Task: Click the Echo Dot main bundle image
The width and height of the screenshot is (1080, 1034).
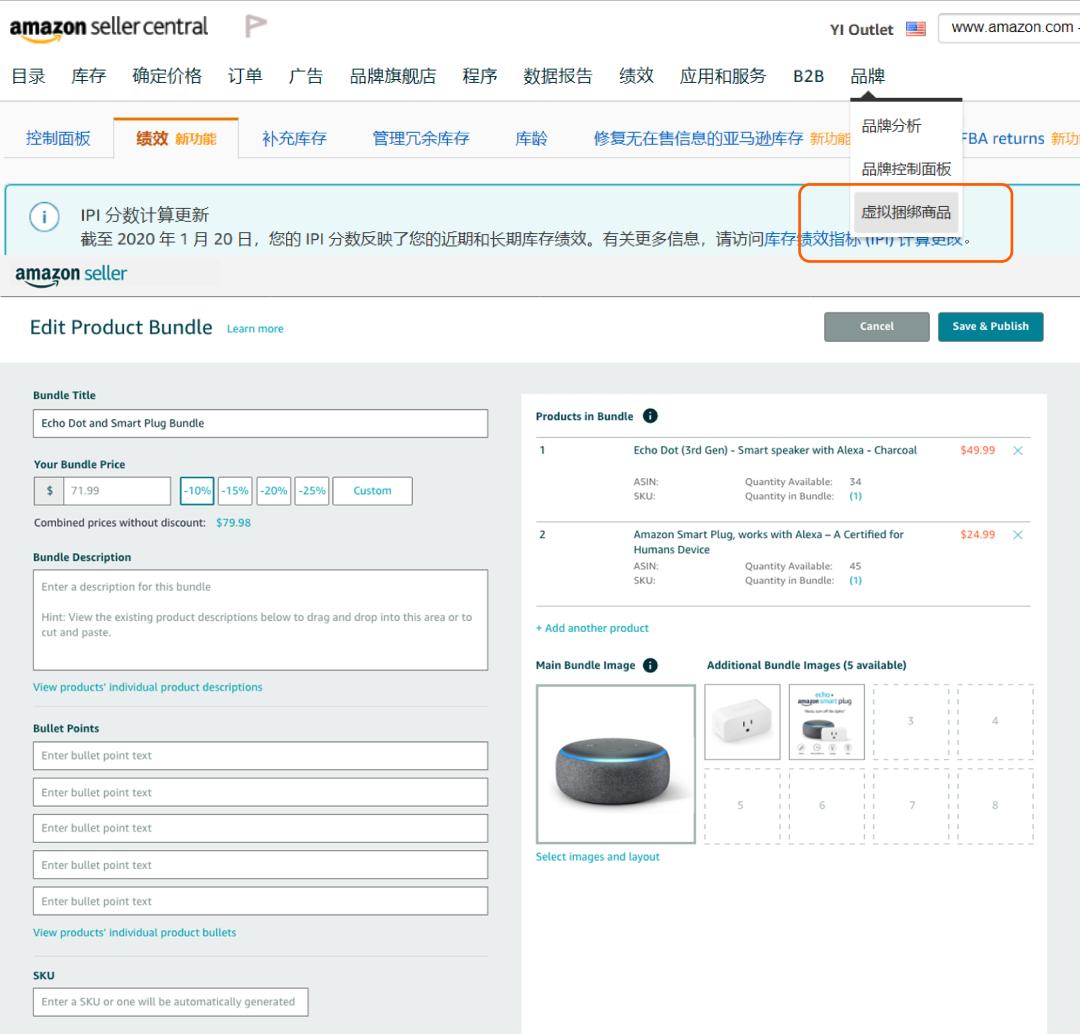Action: tap(615, 763)
